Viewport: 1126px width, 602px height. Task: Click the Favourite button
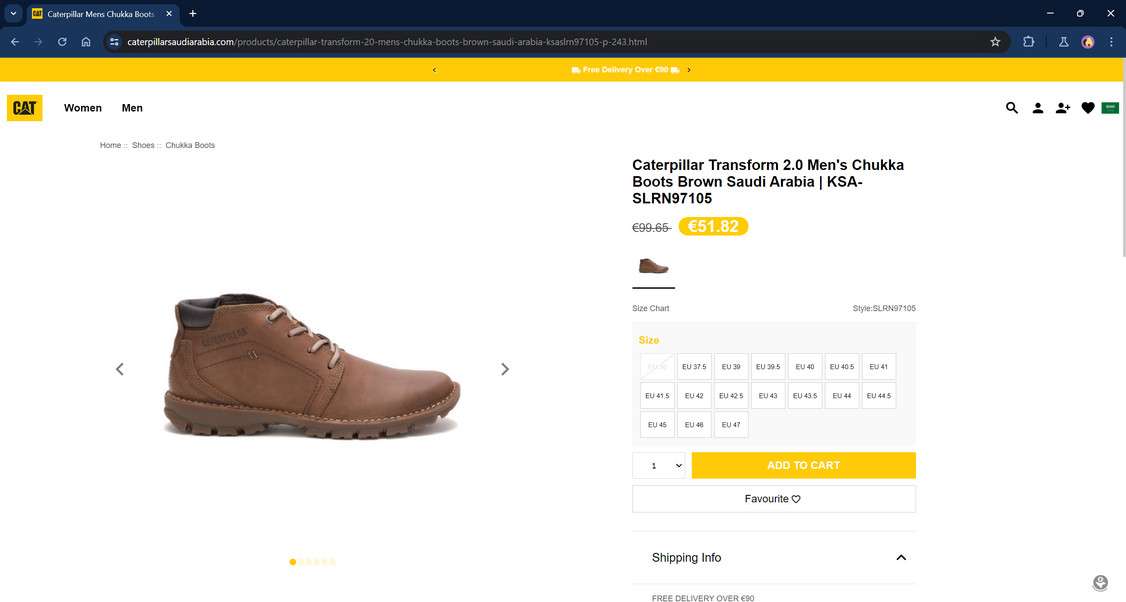773,499
